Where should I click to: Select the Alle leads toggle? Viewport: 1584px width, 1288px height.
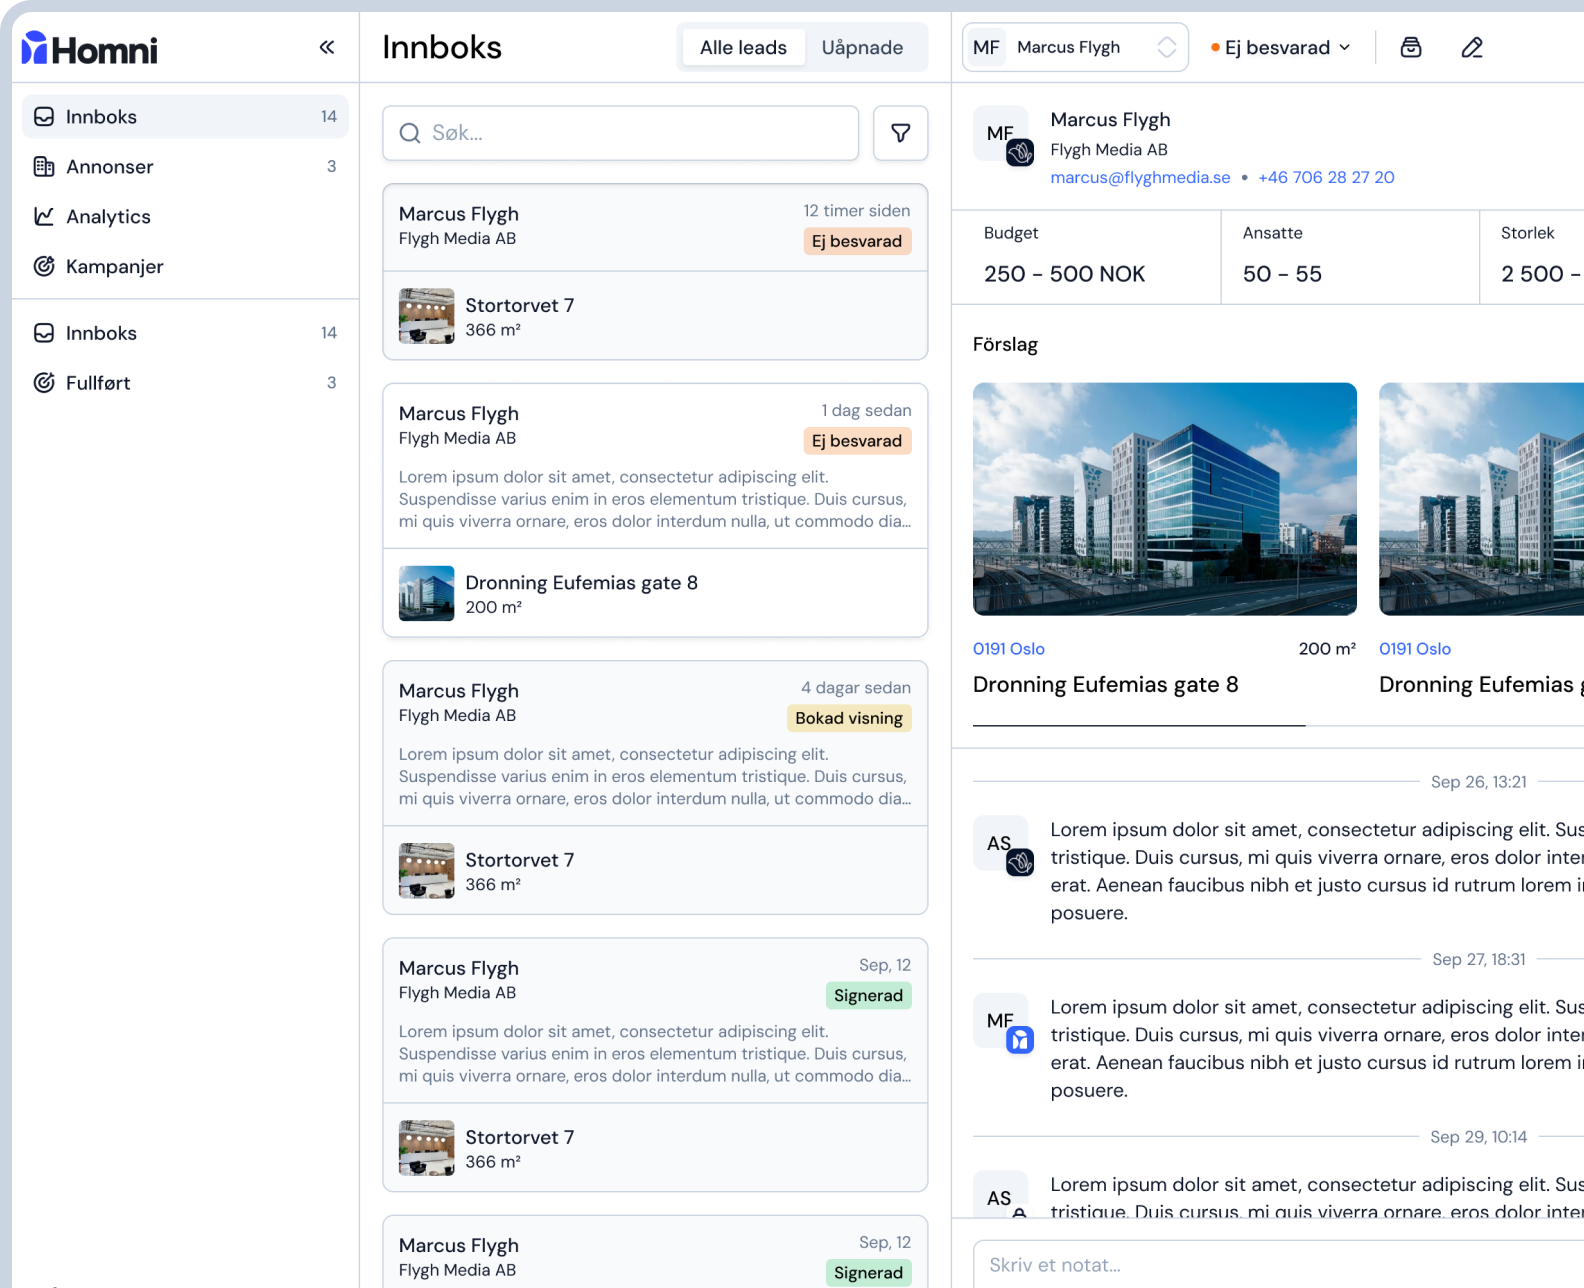[743, 47]
